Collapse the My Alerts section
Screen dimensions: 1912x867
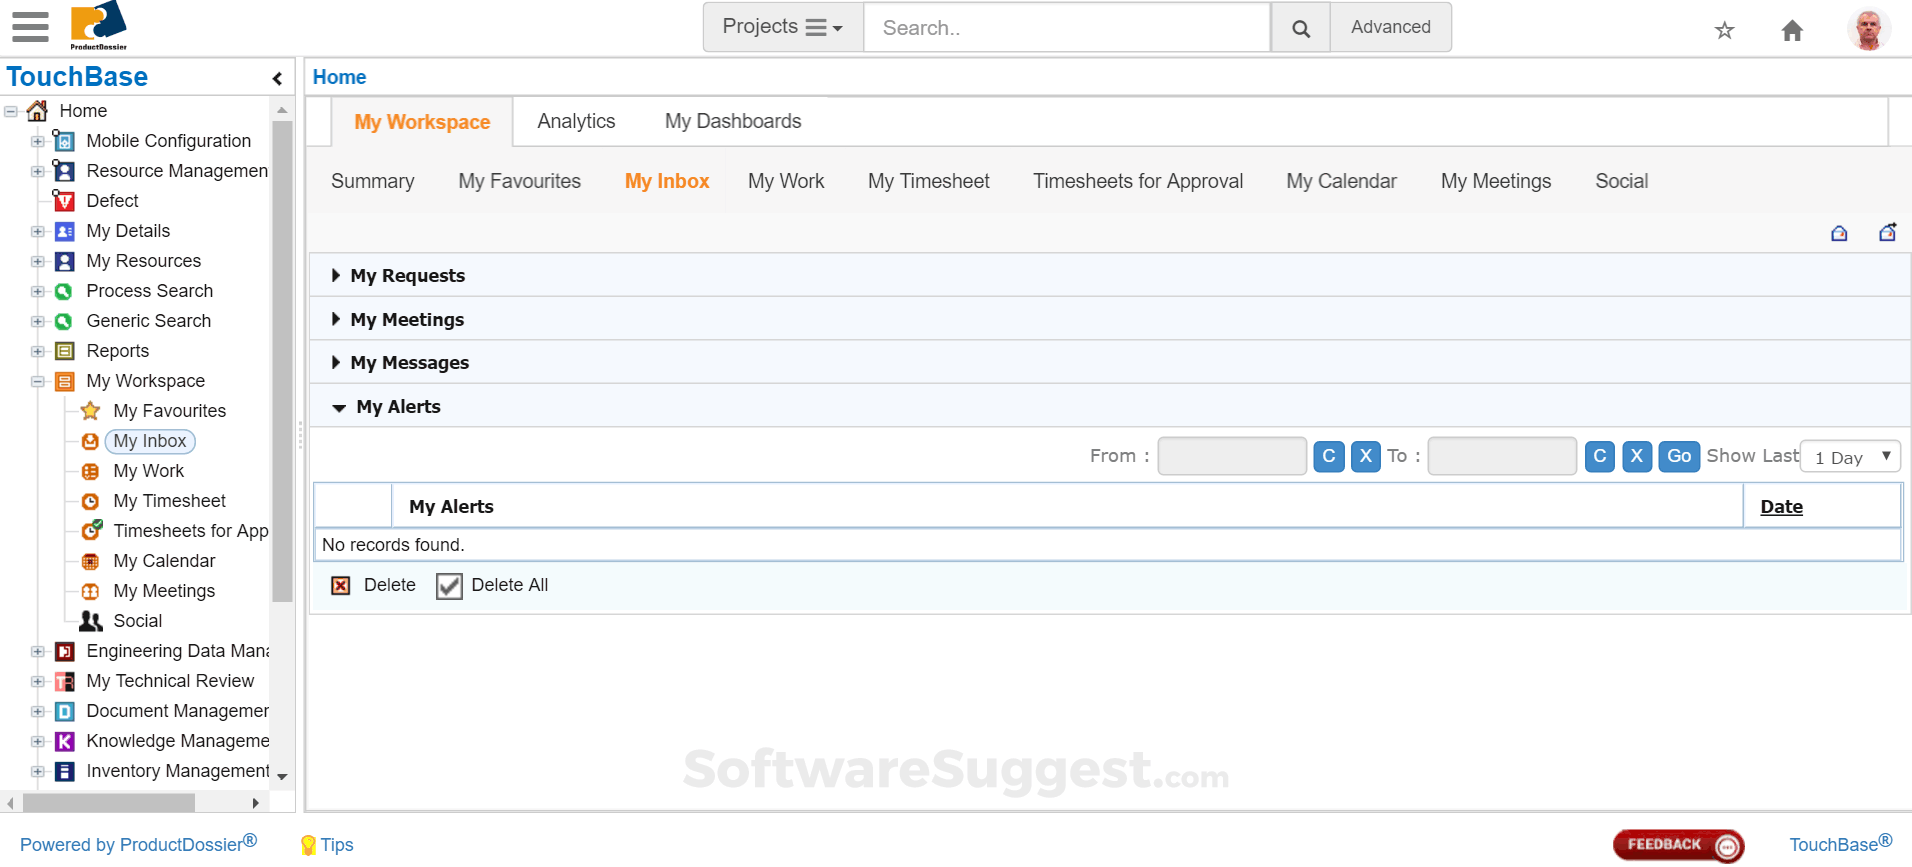coord(339,407)
